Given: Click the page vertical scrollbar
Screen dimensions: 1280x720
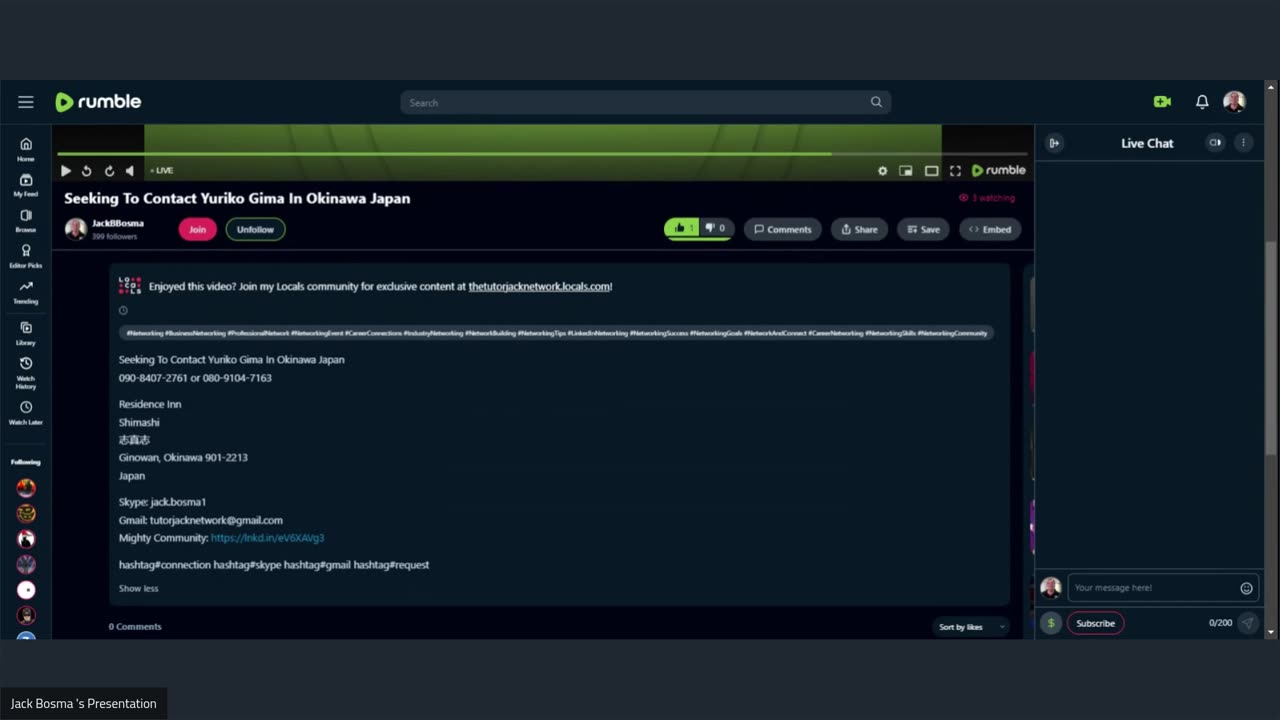Looking at the screenshot, I should 1271,349.
